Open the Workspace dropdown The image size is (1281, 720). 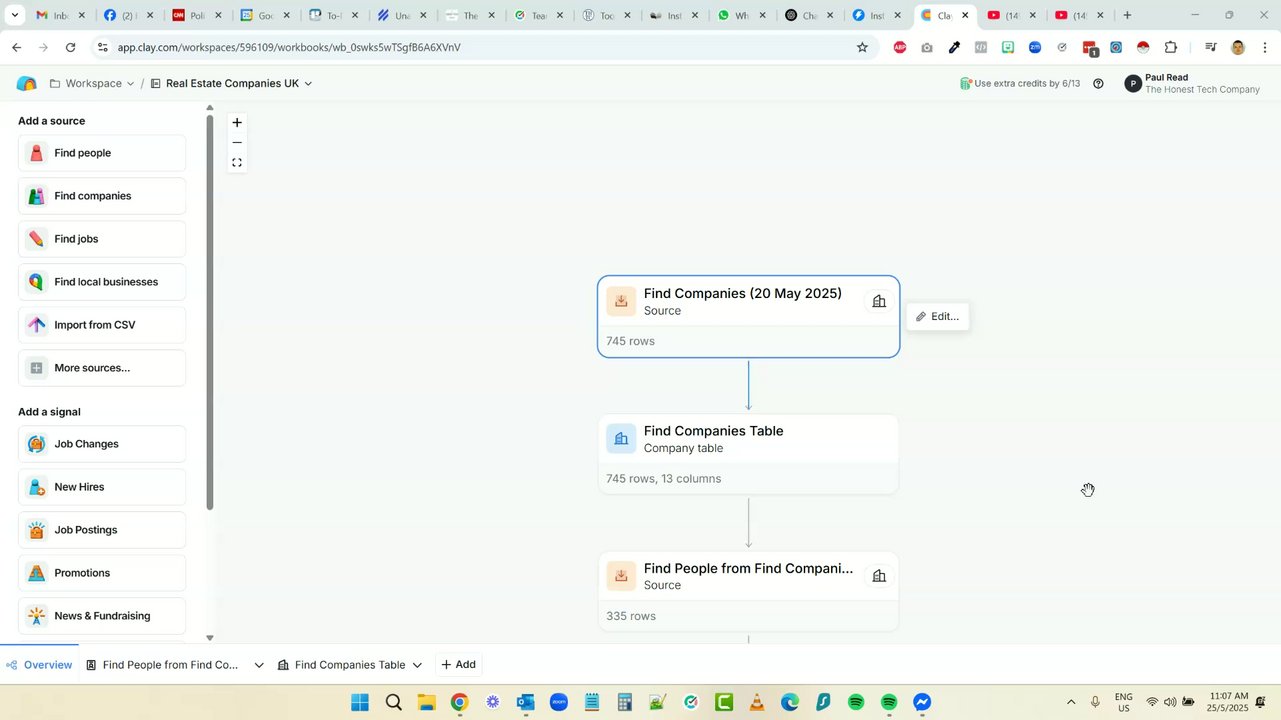[92, 83]
